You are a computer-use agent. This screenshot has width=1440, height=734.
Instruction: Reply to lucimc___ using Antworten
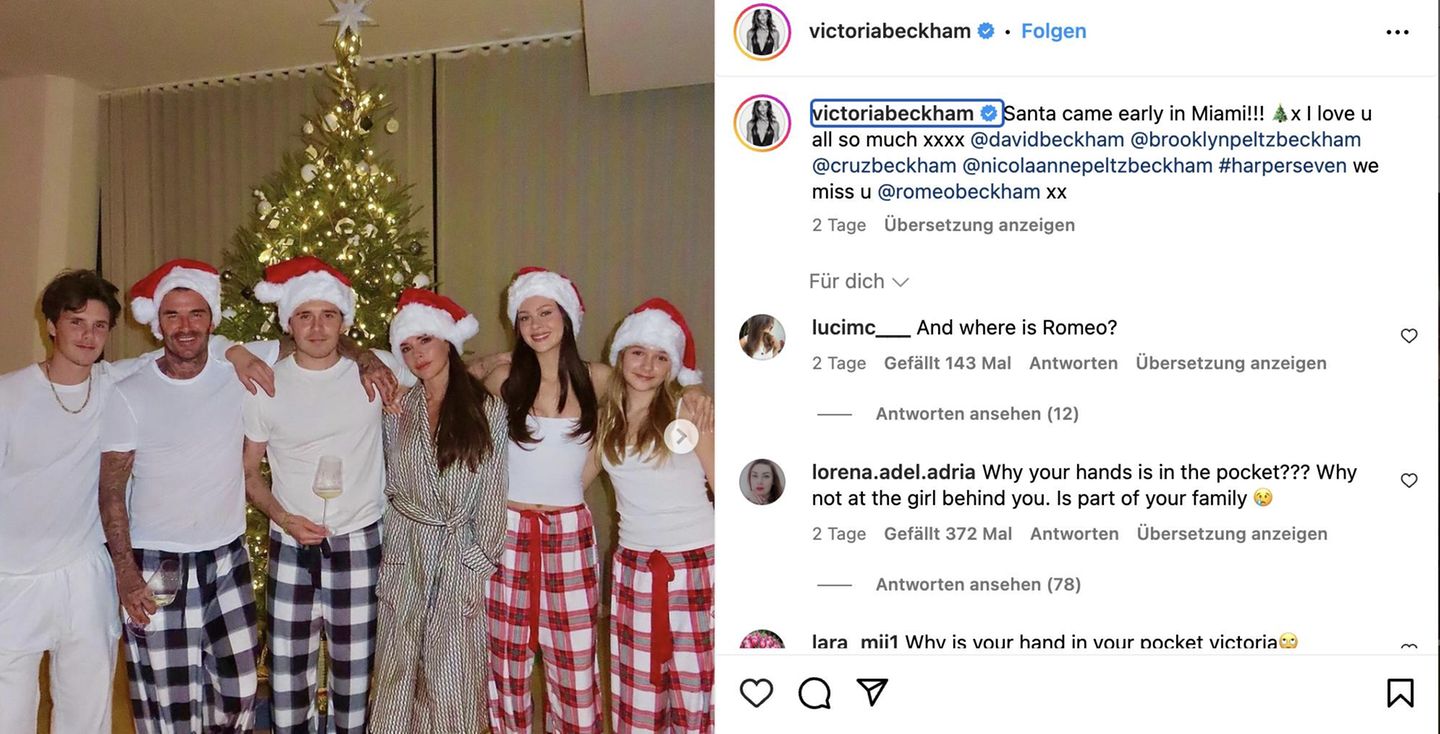coord(1073,363)
